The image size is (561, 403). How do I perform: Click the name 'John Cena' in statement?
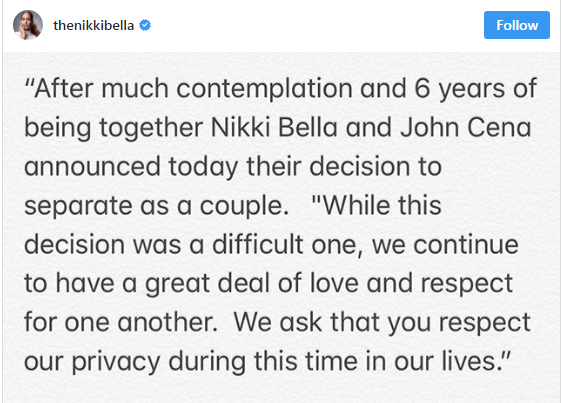click(x=465, y=127)
